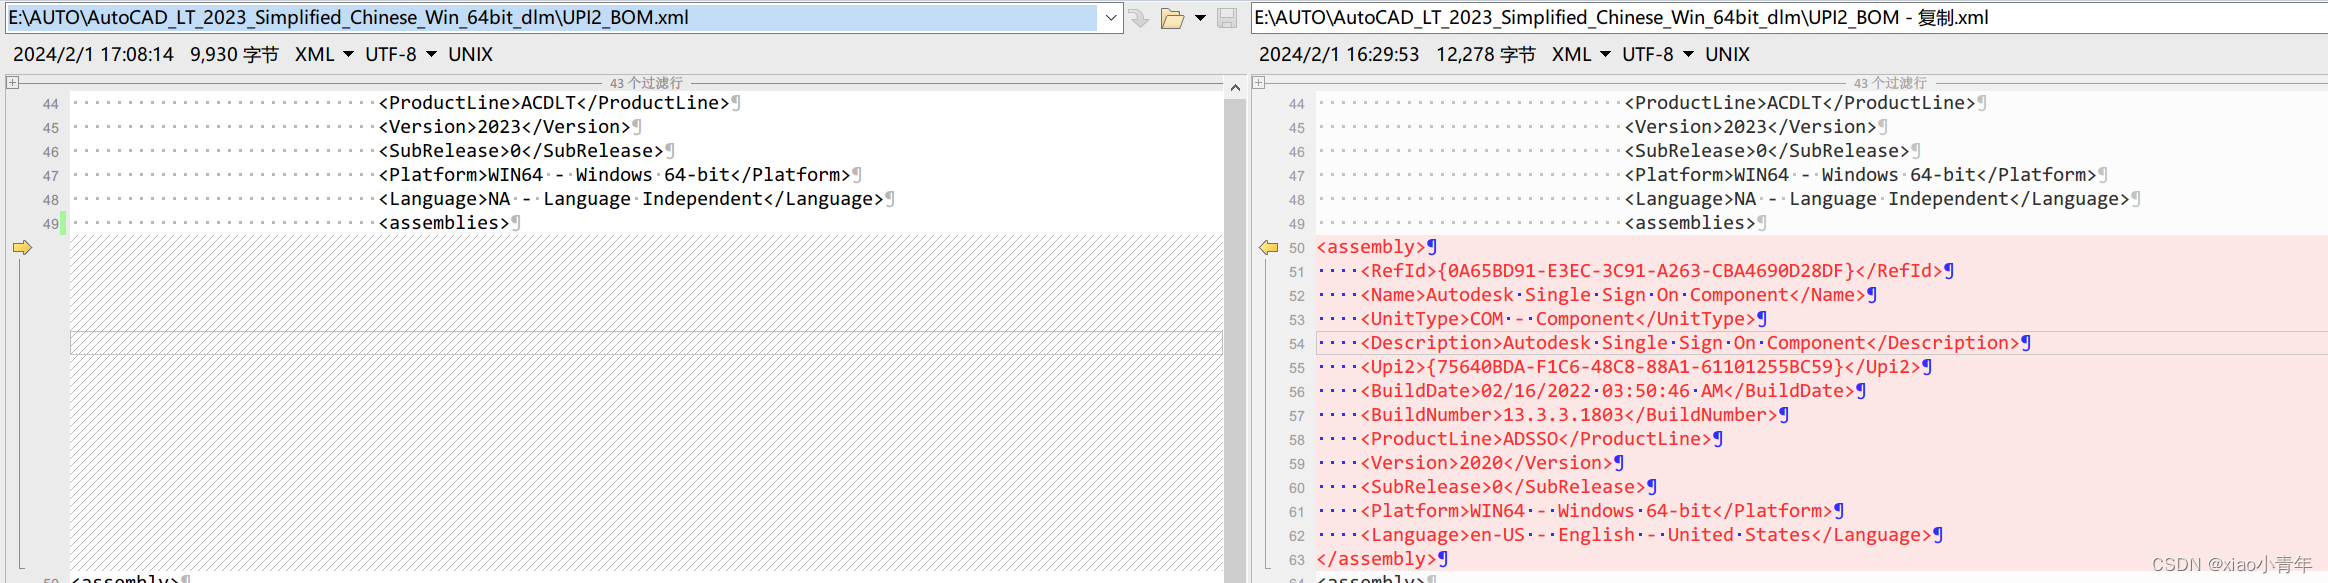Click right file path field UPI2_BOM - 复制.xml
This screenshot has height=583, width=2328.
click(1789, 18)
